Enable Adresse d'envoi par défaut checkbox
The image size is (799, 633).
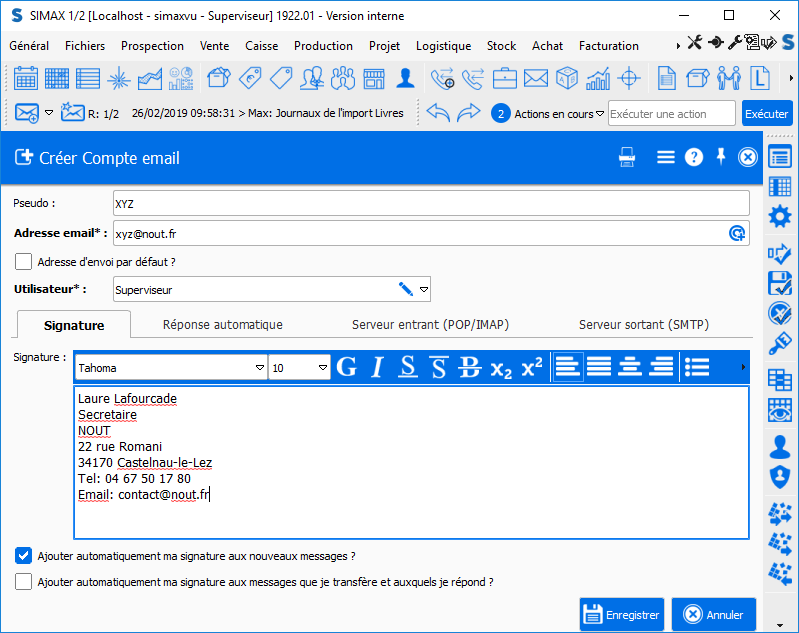coord(24,262)
